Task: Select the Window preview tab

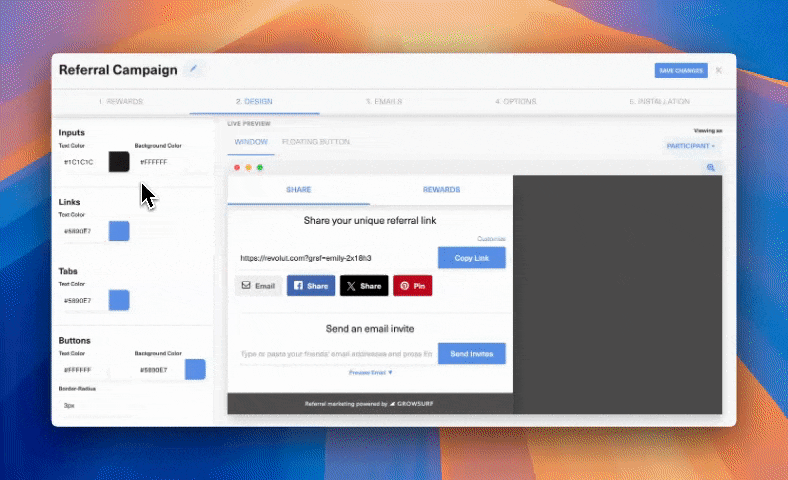Action: 251,142
